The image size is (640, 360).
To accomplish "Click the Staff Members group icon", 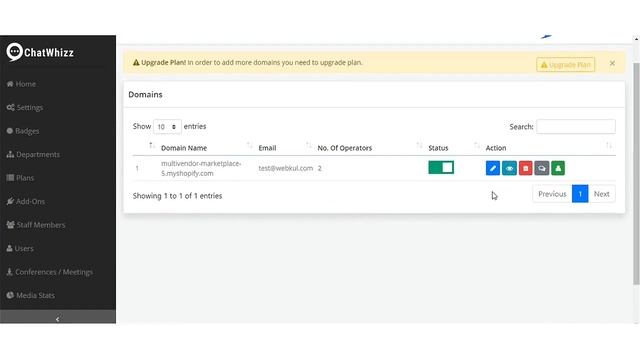I will [x=11, y=224].
